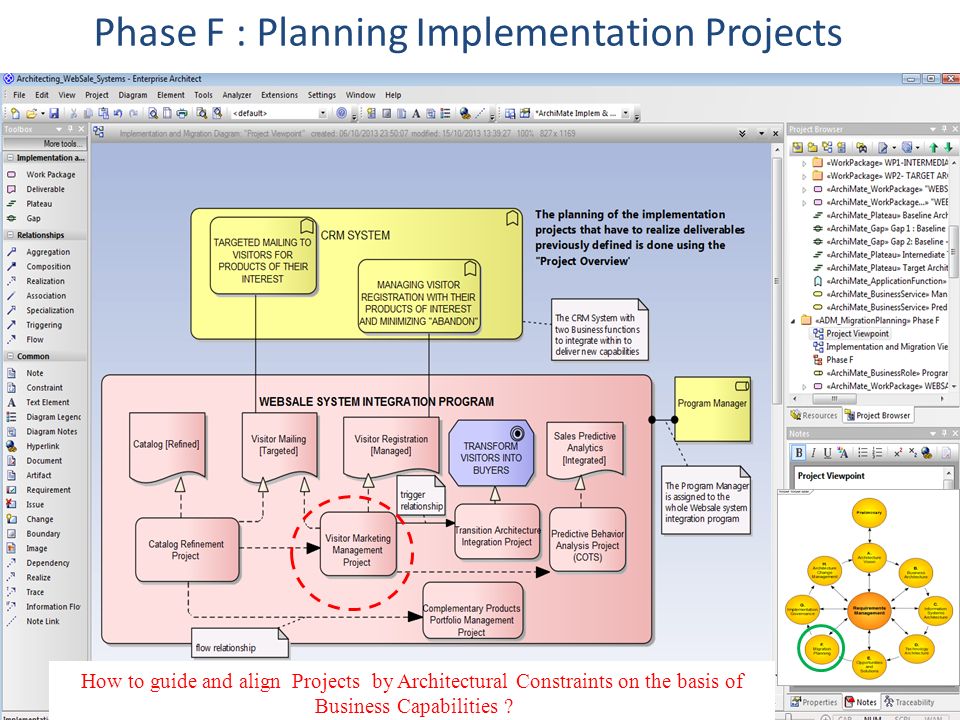Switch to the Resources tab
Viewport: 960px width, 720px height.
[814, 415]
